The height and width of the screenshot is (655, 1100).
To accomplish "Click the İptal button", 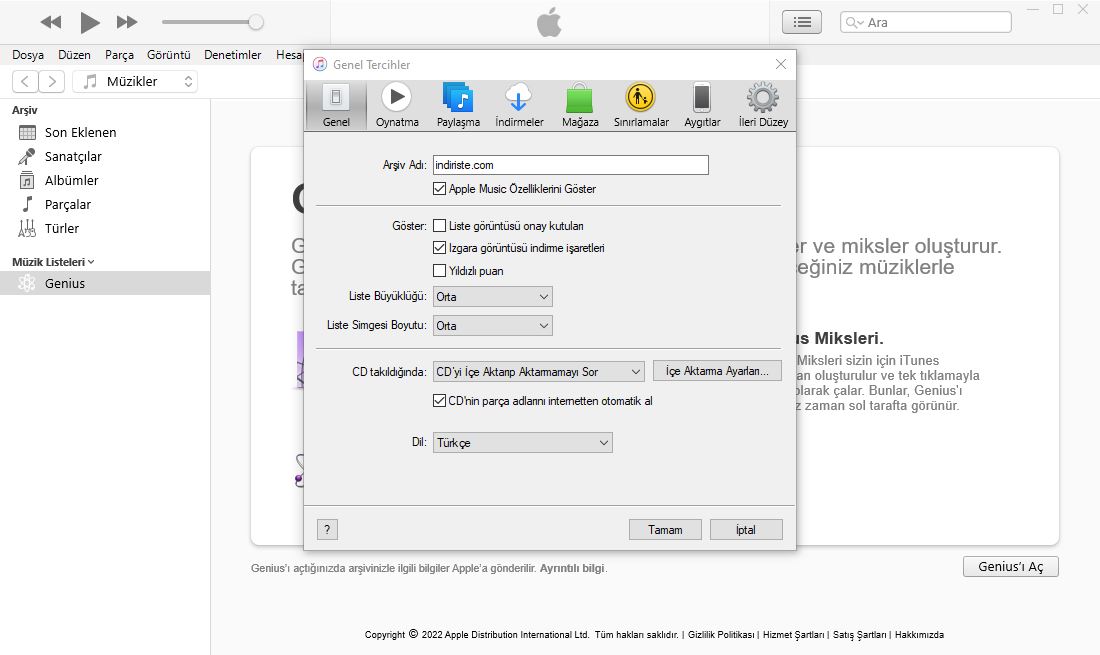I will click(x=746, y=529).
